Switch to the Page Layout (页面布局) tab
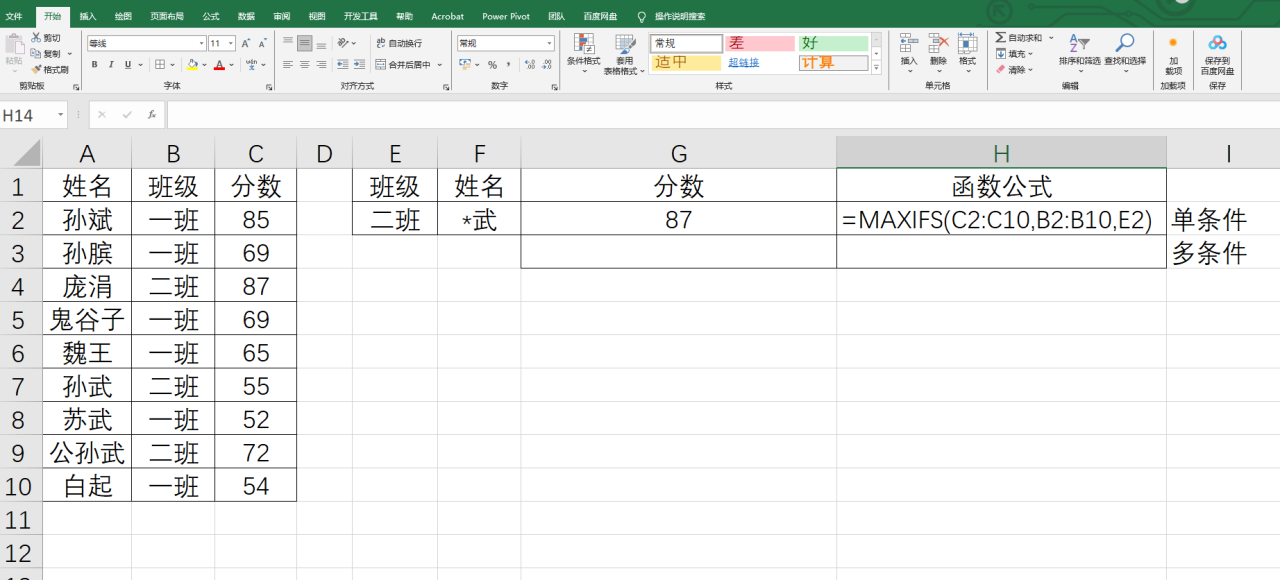 [166, 16]
